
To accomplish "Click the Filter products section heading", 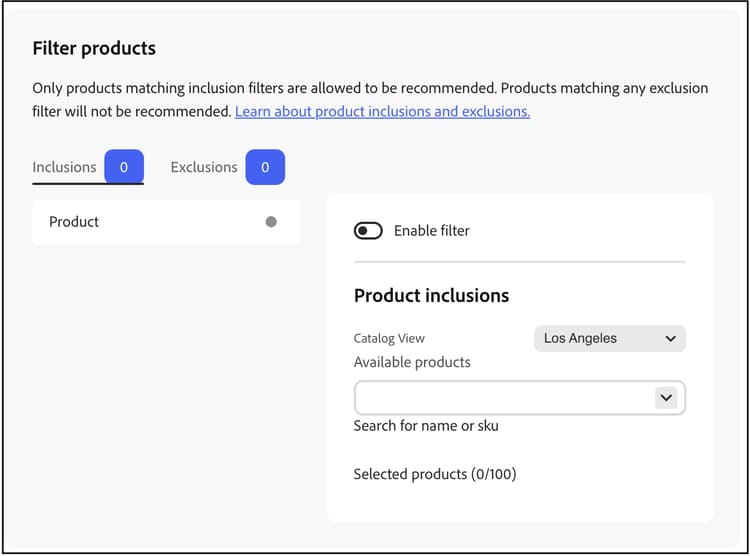I will 94,48.
